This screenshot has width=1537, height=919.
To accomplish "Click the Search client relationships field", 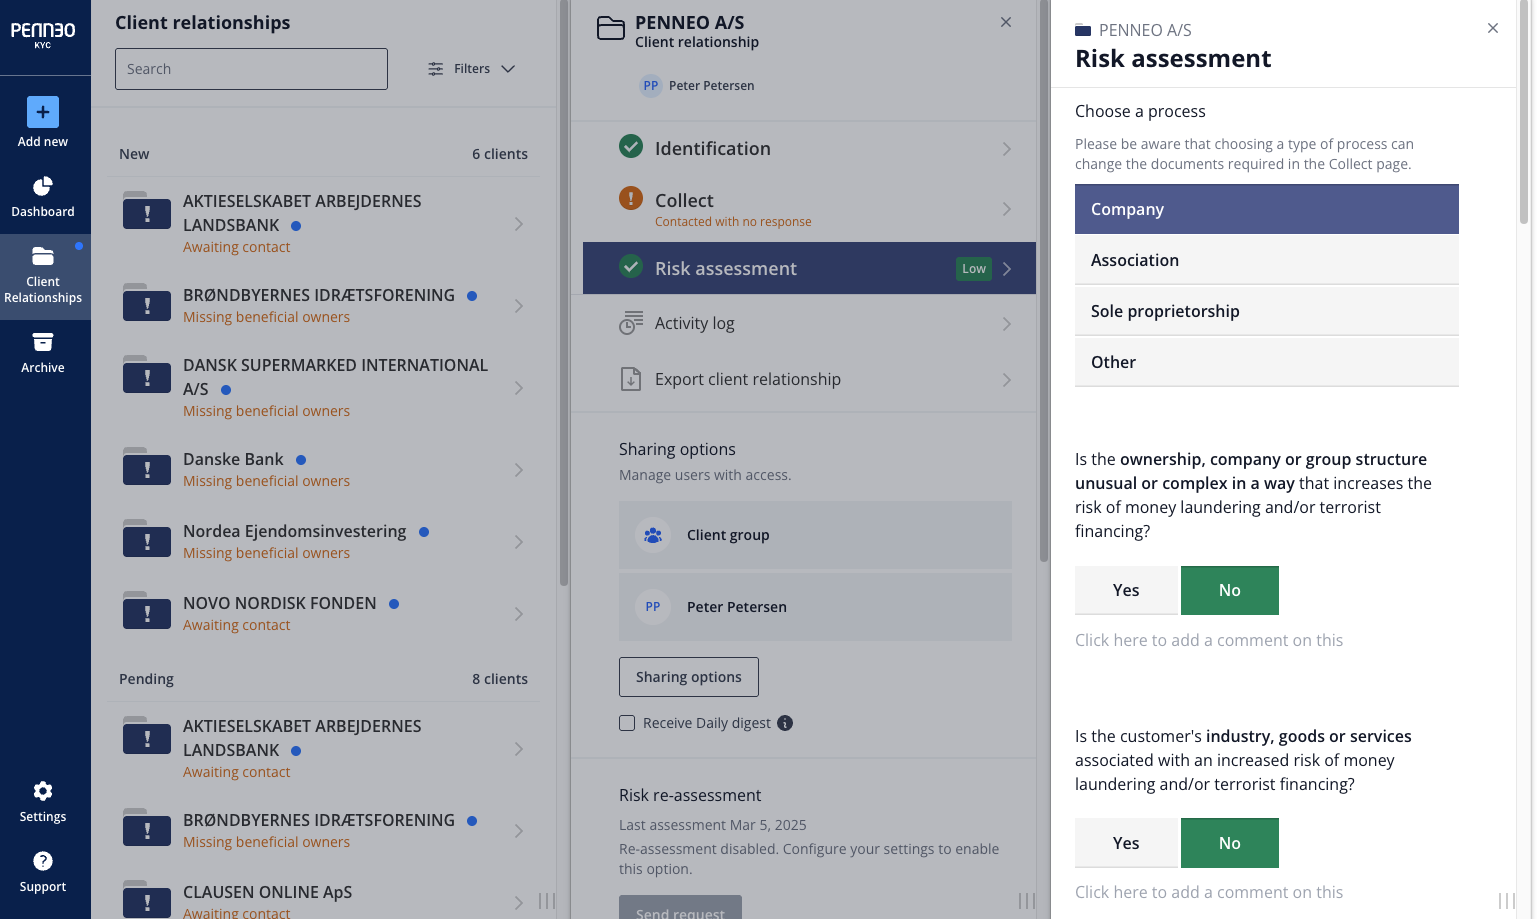I will 251,69.
